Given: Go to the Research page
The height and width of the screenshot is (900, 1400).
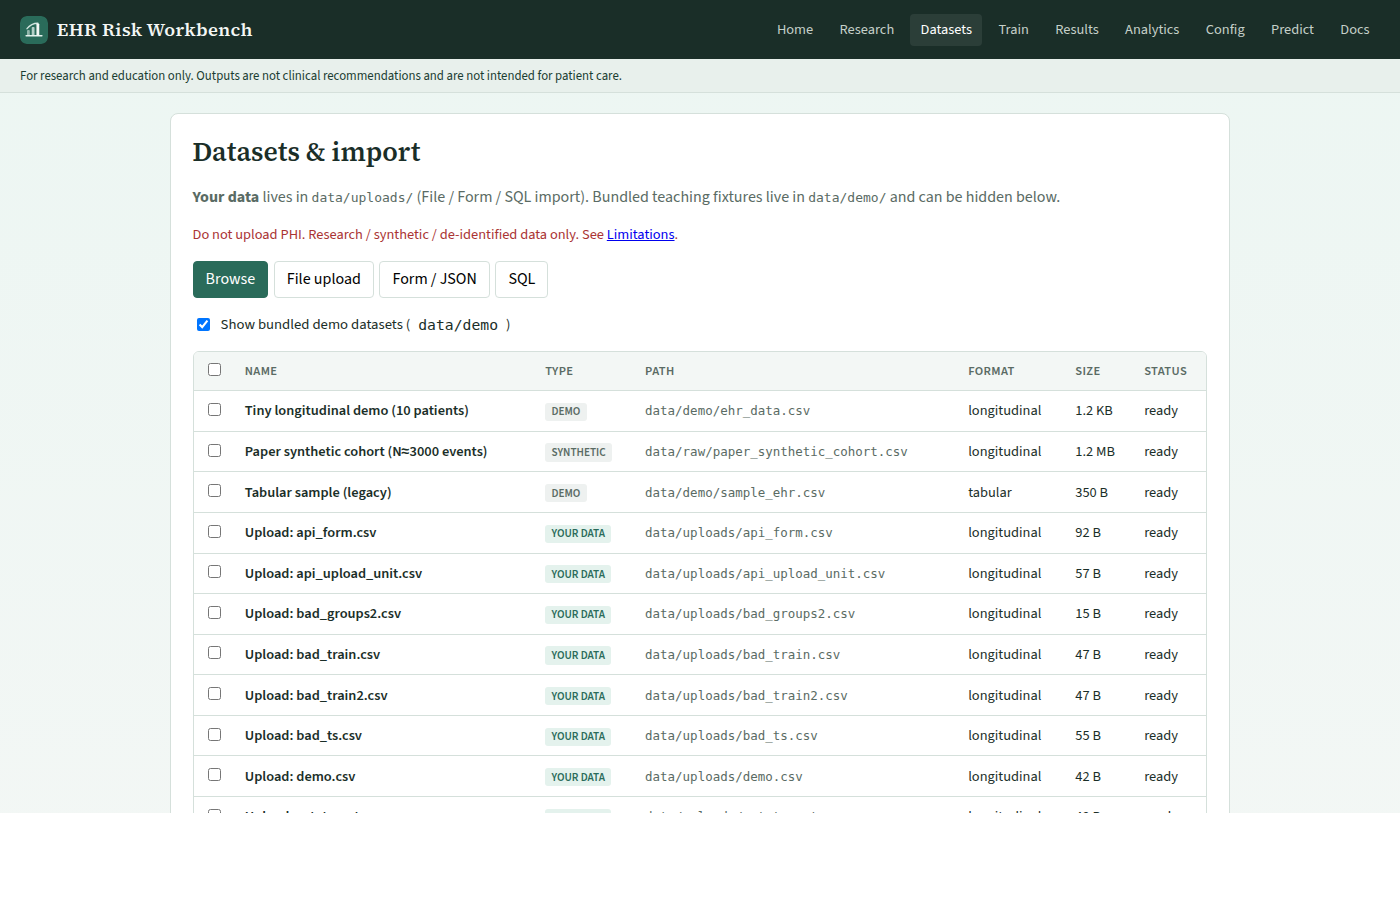Looking at the screenshot, I should pos(867,30).
